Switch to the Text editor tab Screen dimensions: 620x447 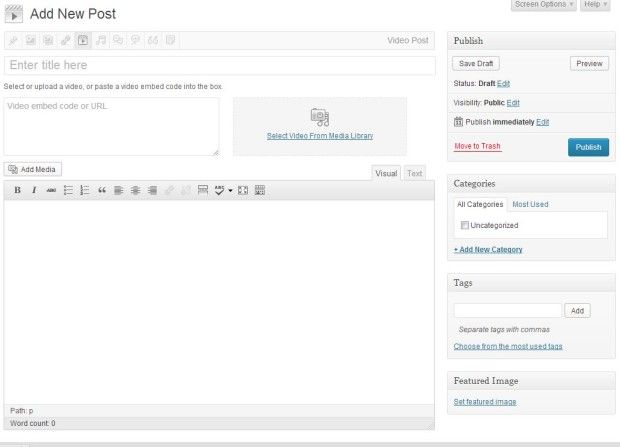pyautogui.click(x=414, y=173)
